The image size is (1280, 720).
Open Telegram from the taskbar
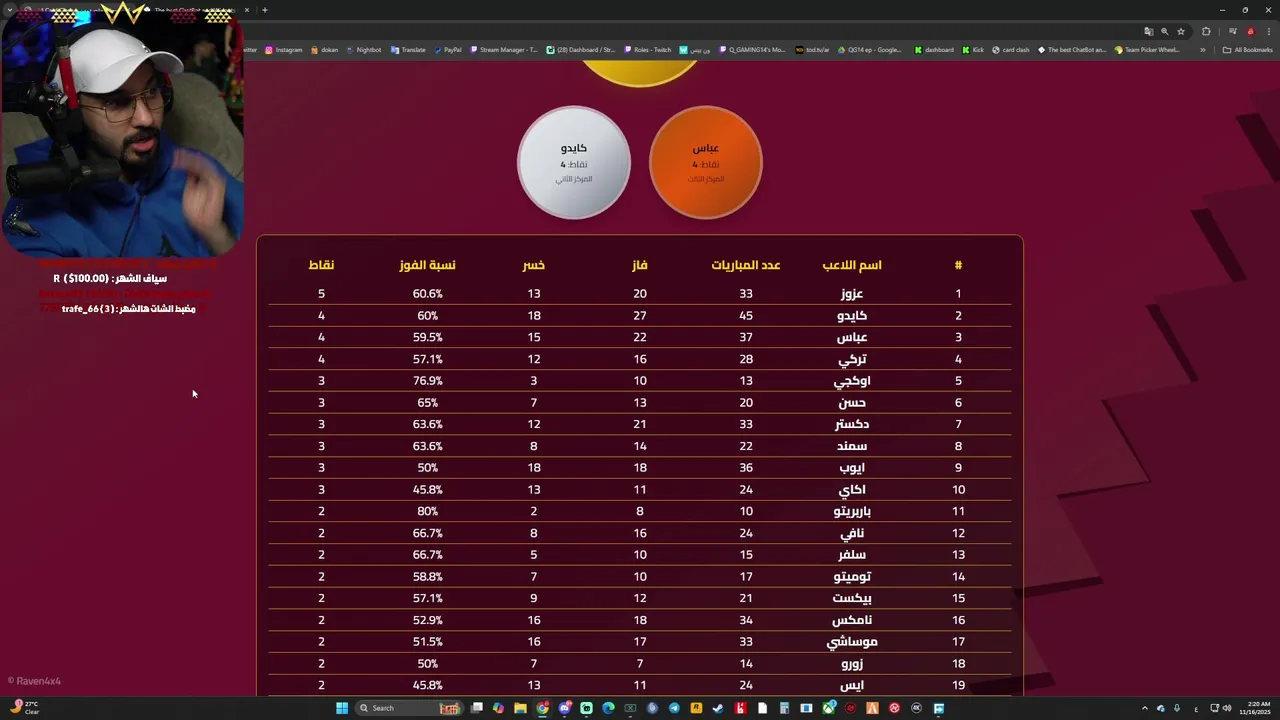coord(674,708)
